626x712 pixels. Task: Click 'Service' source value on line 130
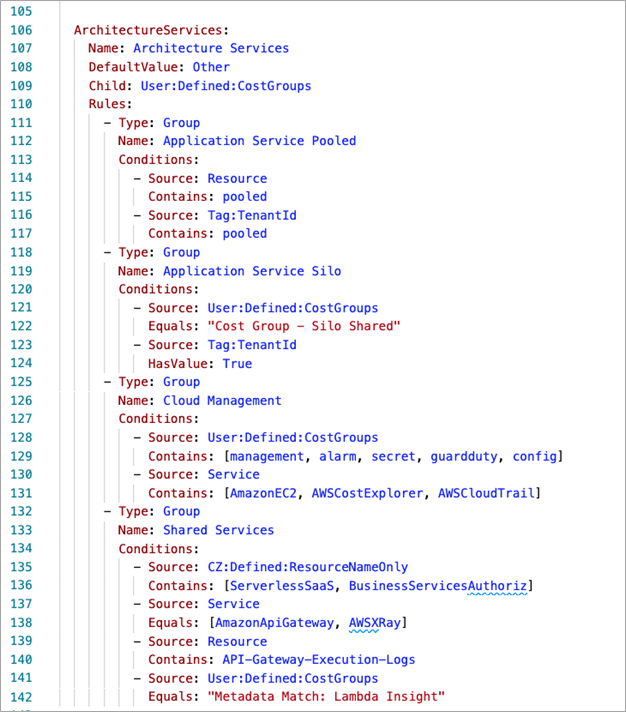pyautogui.click(x=233, y=475)
